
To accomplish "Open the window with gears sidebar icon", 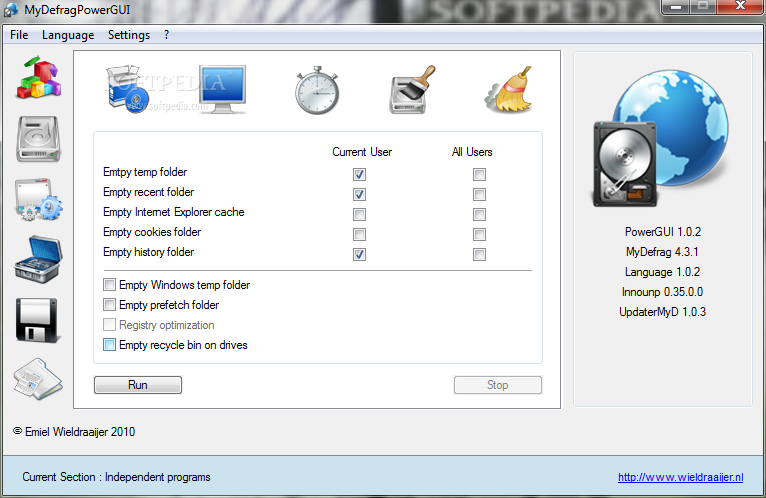I will click(39, 199).
